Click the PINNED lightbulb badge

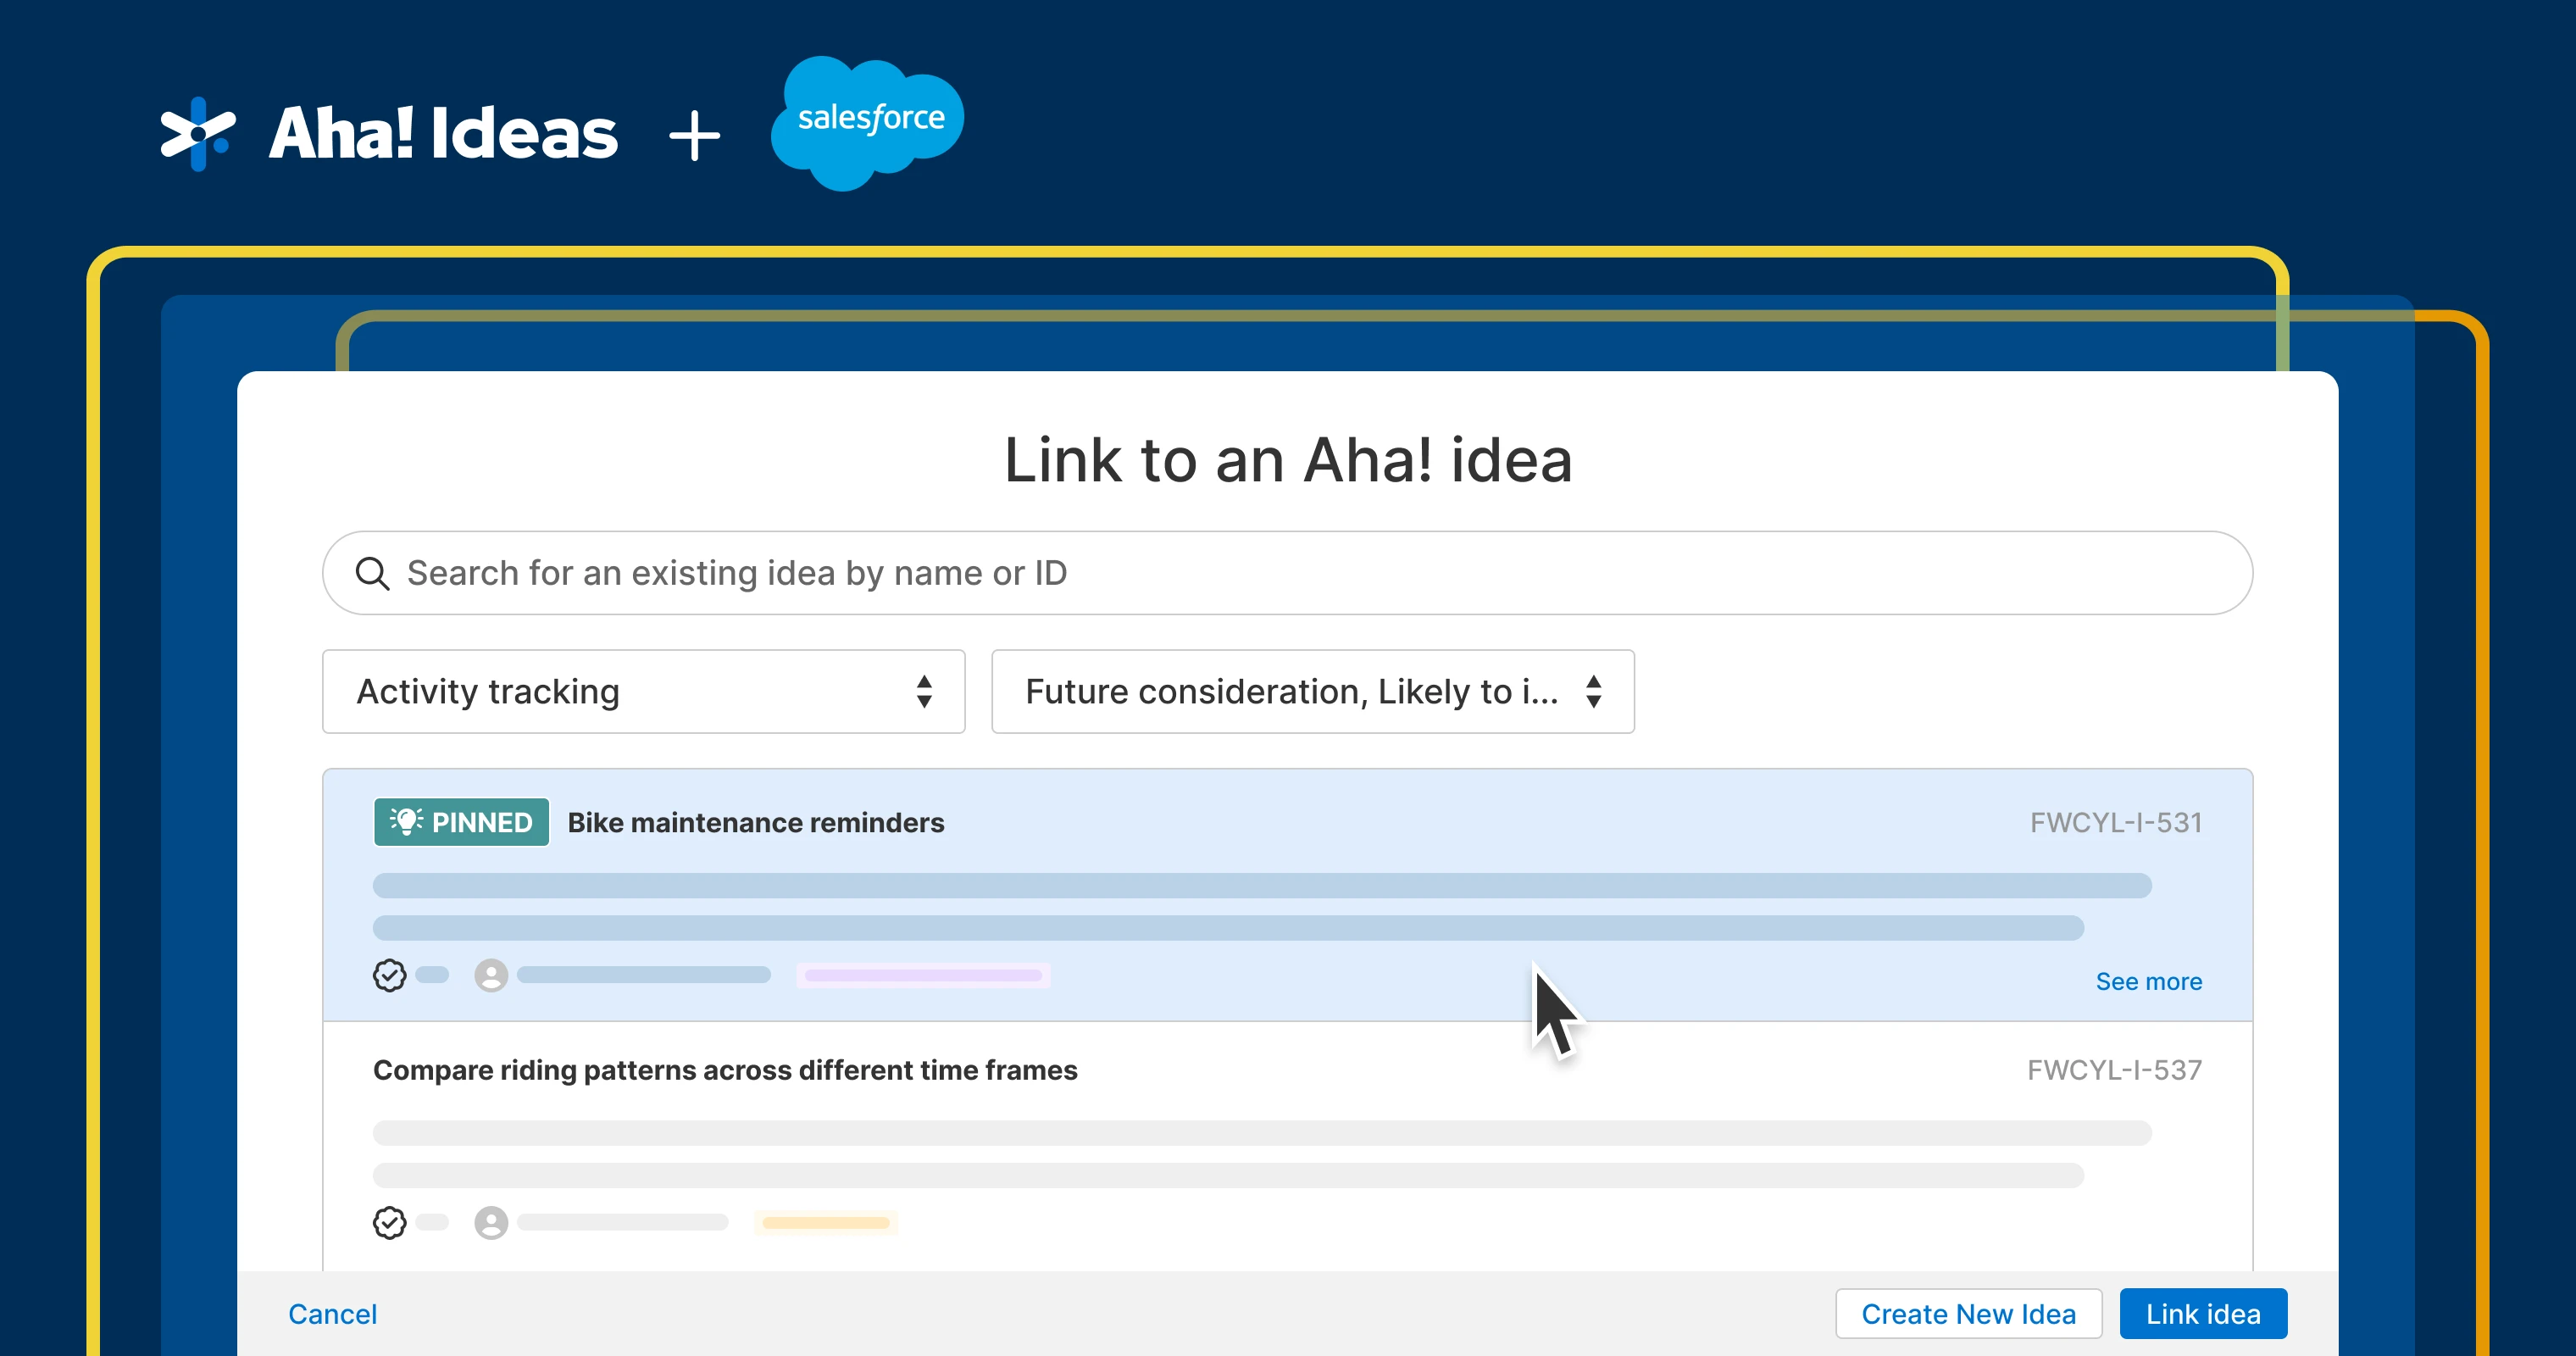click(x=461, y=822)
